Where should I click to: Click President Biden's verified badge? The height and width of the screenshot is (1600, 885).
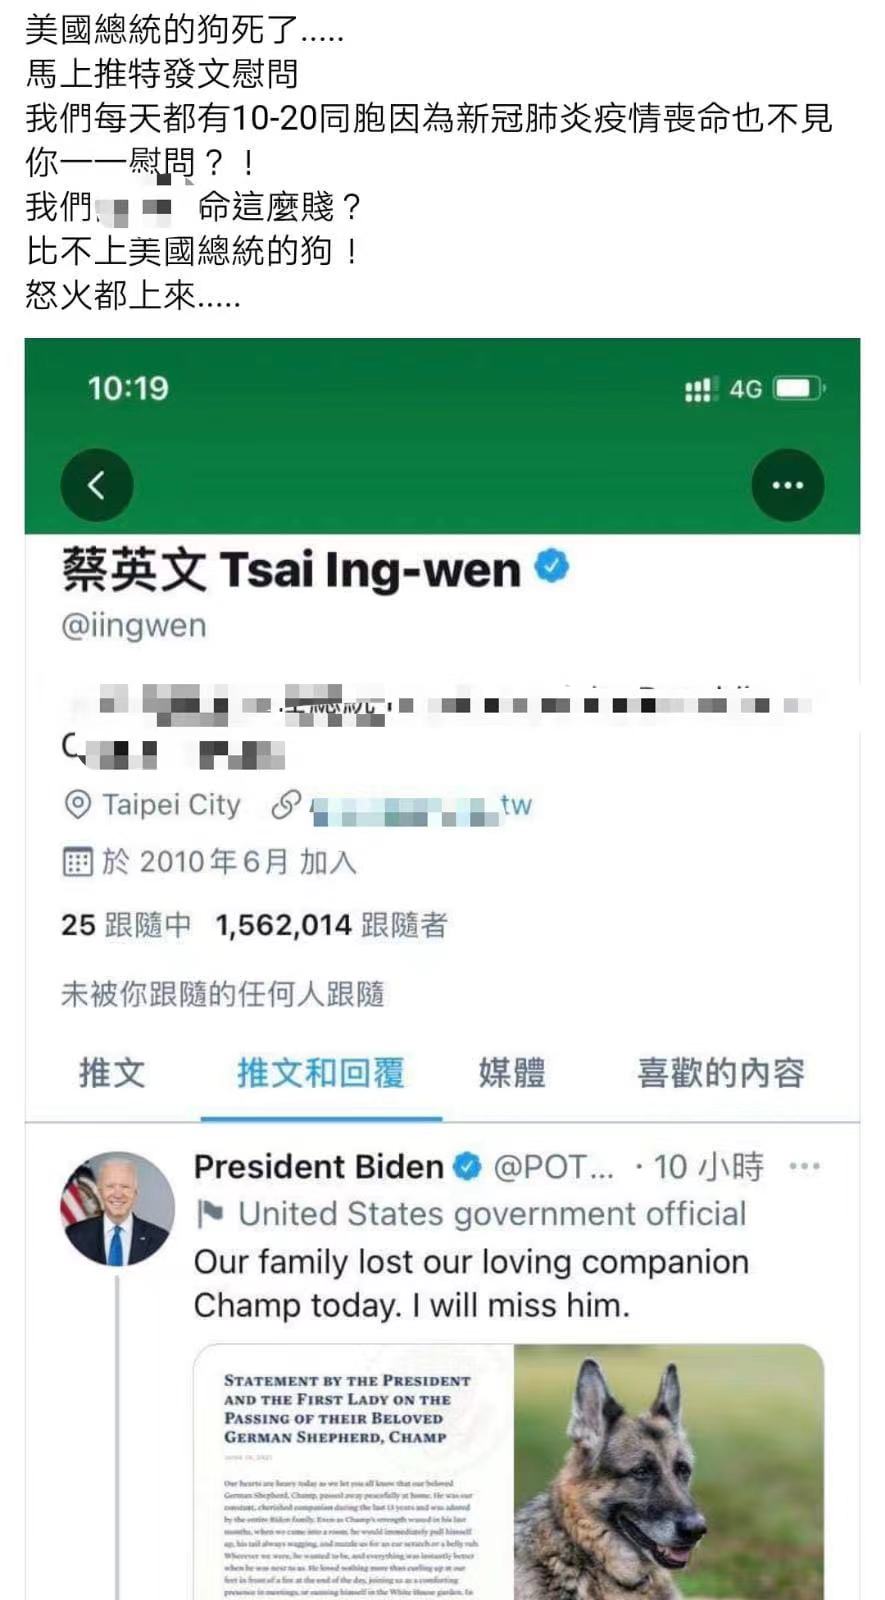coord(467,1166)
